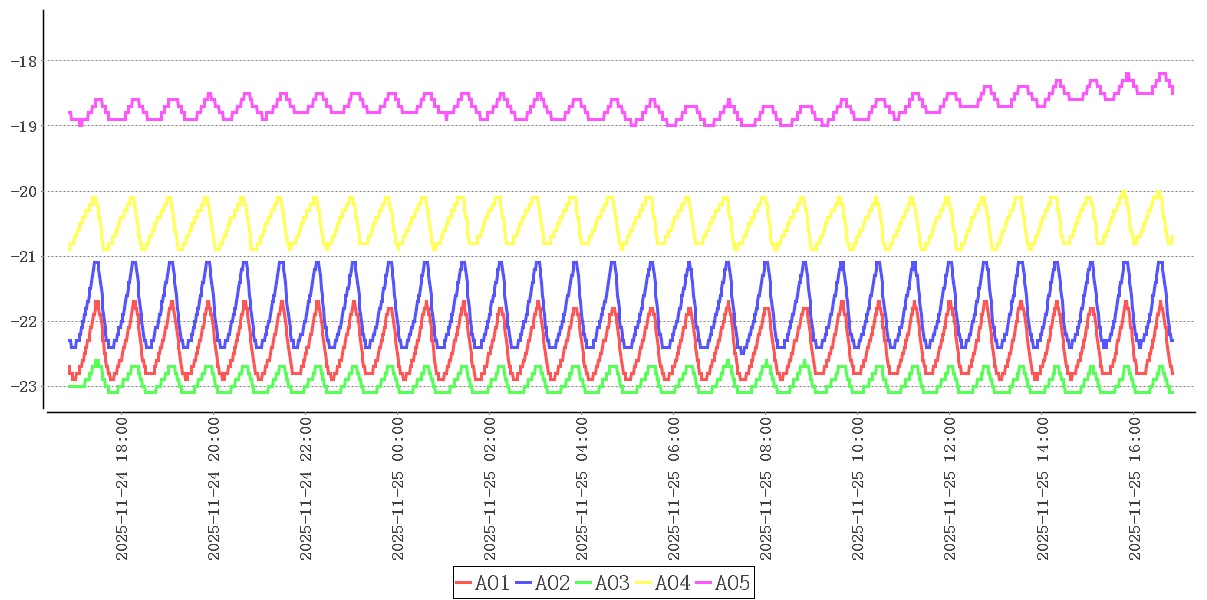The width and height of the screenshot is (1207, 600).
Task: Select the 2025-11-24 18:00 axis label
Action: [122, 489]
